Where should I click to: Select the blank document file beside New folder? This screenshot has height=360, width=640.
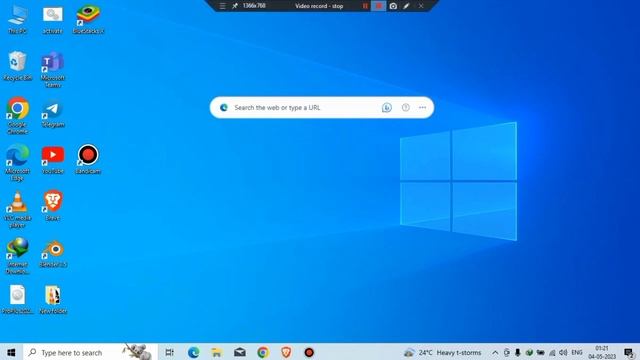coord(18,300)
